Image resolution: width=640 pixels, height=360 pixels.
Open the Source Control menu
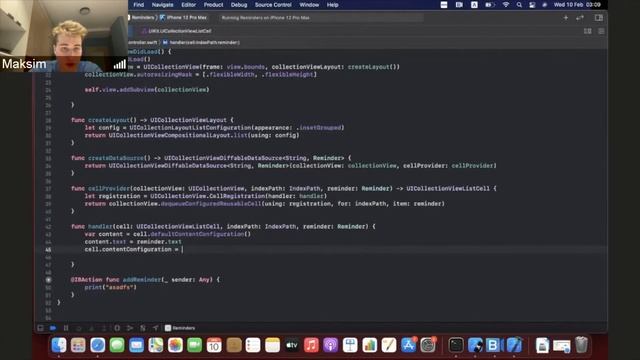(273, 5)
